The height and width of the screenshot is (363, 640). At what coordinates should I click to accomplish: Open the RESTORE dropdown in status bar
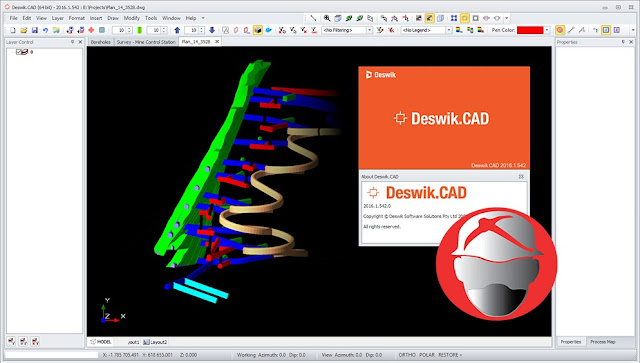(450, 355)
